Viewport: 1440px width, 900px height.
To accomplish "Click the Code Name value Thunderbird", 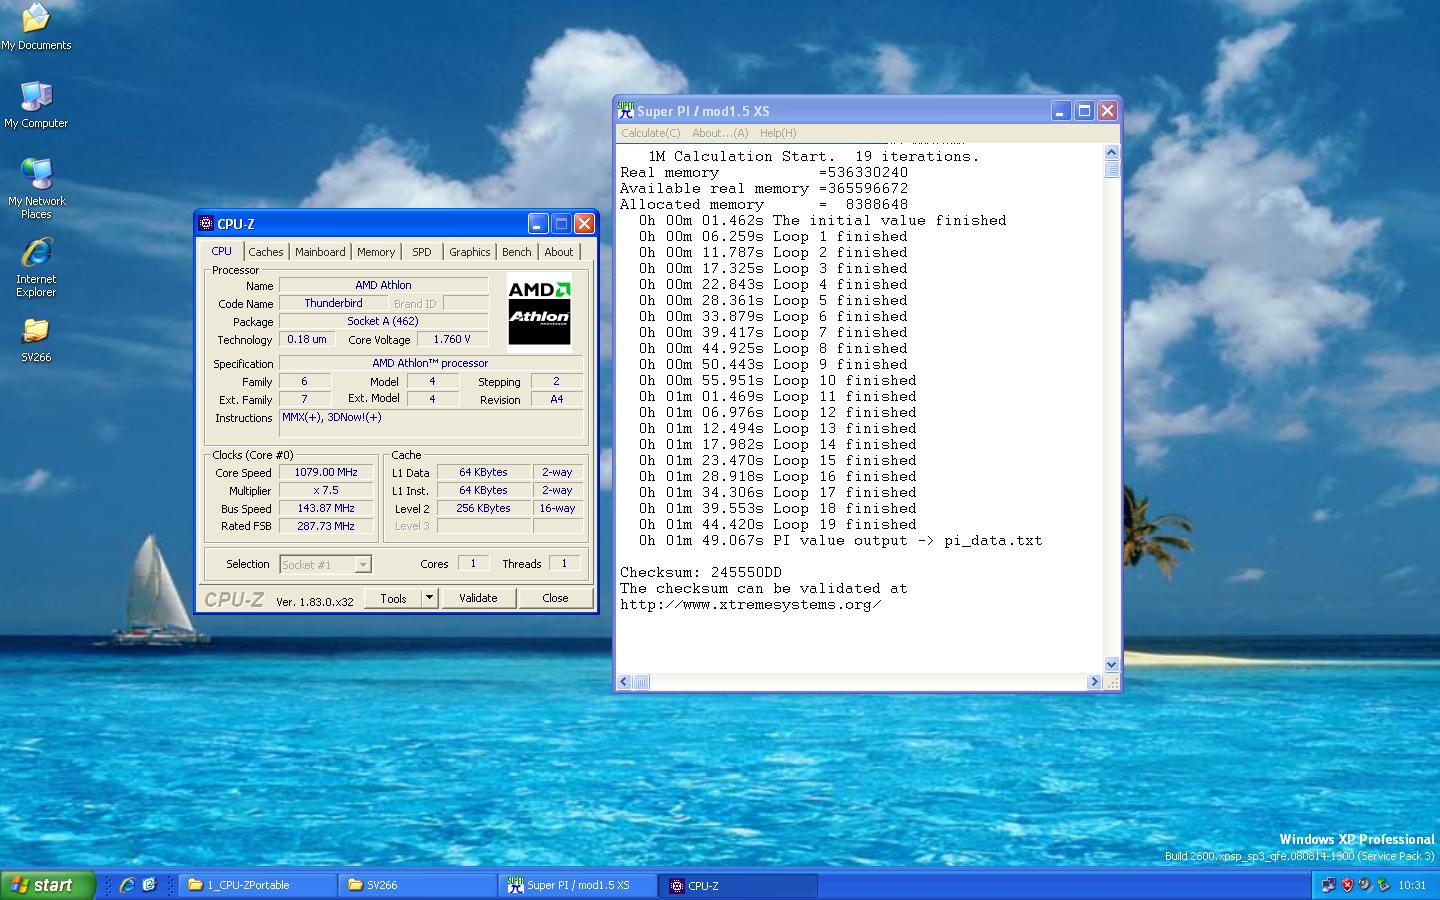I will pyautogui.click(x=333, y=303).
